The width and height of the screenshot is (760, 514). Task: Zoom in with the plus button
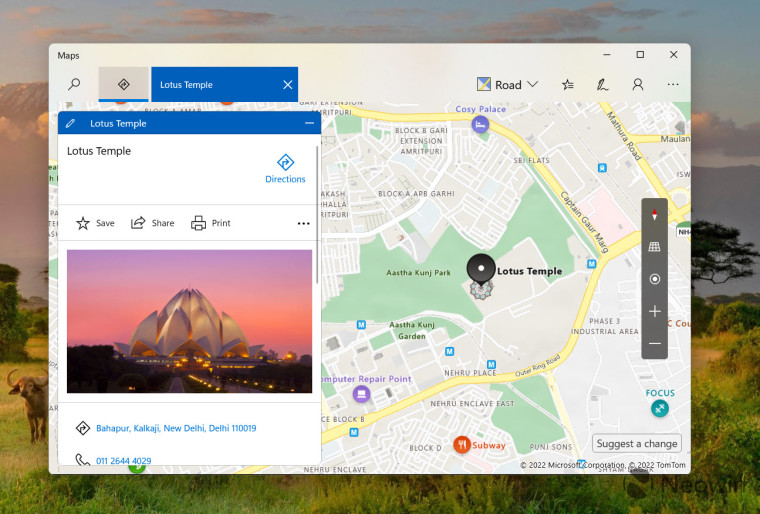click(x=654, y=311)
